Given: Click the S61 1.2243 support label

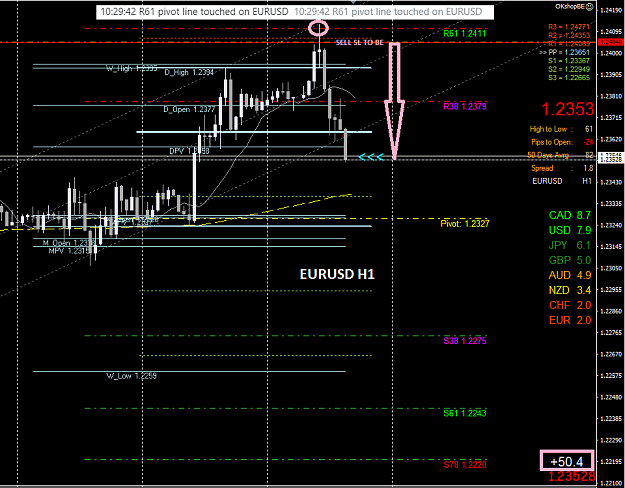Looking at the screenshot, I should pyautogui.click(x=465, y=413).
